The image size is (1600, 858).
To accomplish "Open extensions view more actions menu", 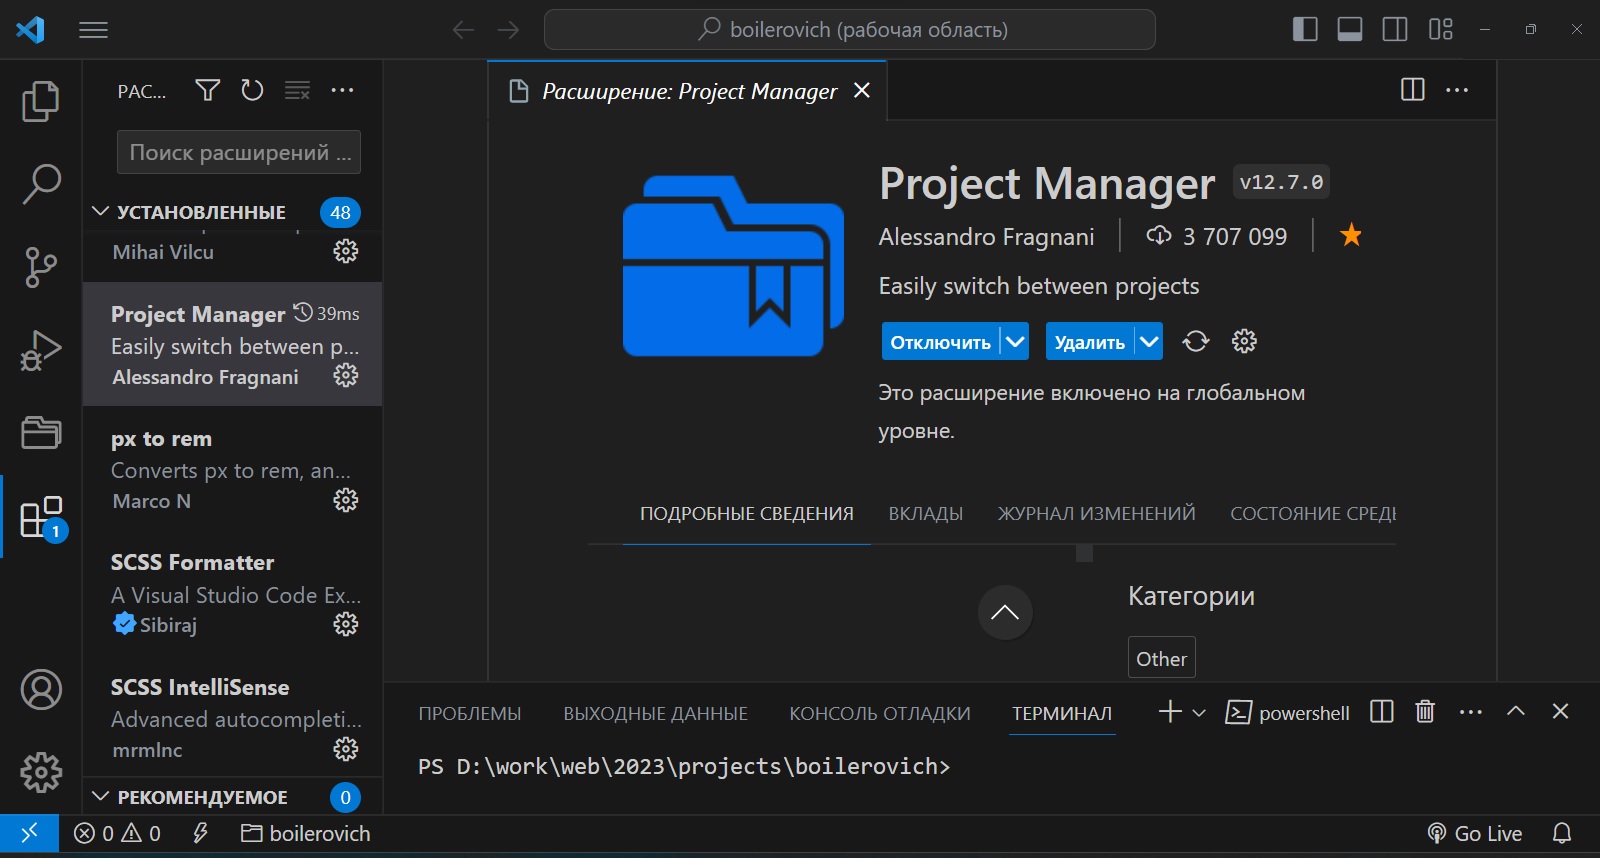I will coord(342,91).
